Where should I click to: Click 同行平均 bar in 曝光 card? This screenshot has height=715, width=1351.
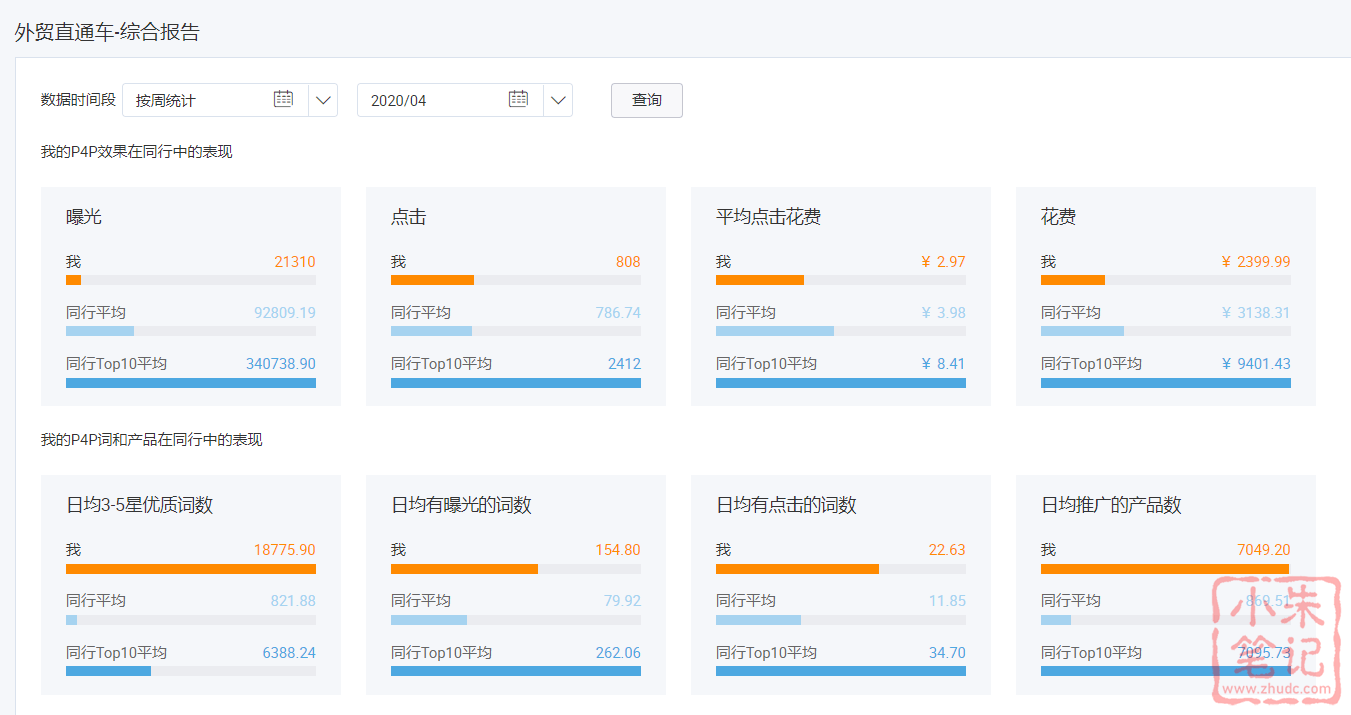[x=100, y=331]
